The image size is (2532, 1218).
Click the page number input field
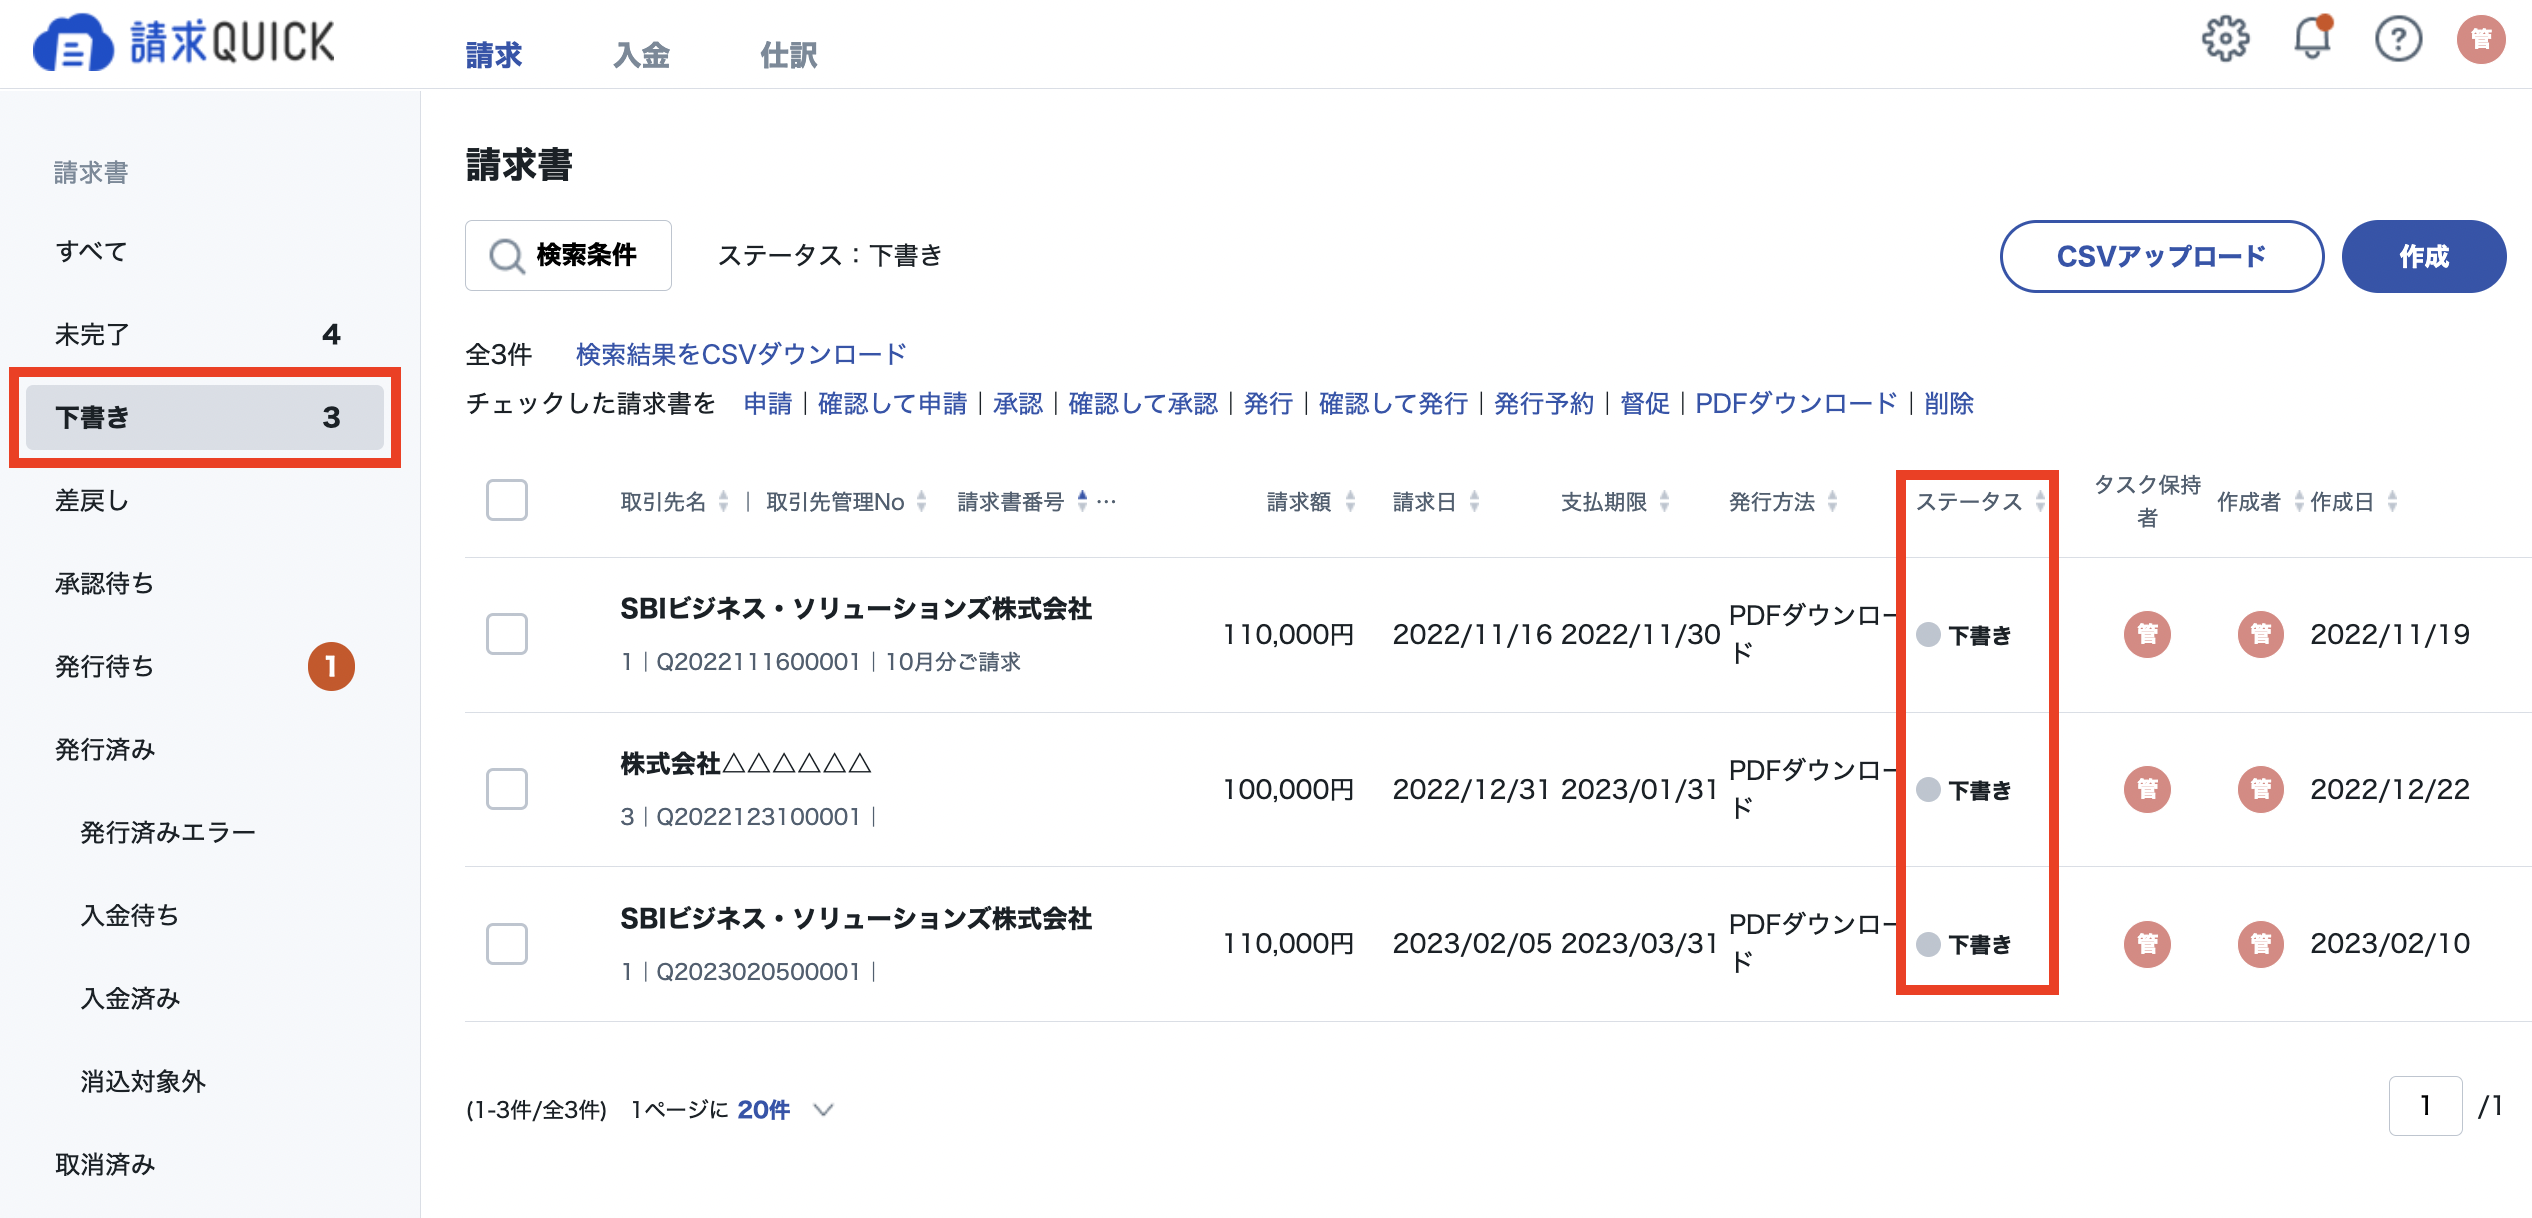[x=2425, y=1105]
